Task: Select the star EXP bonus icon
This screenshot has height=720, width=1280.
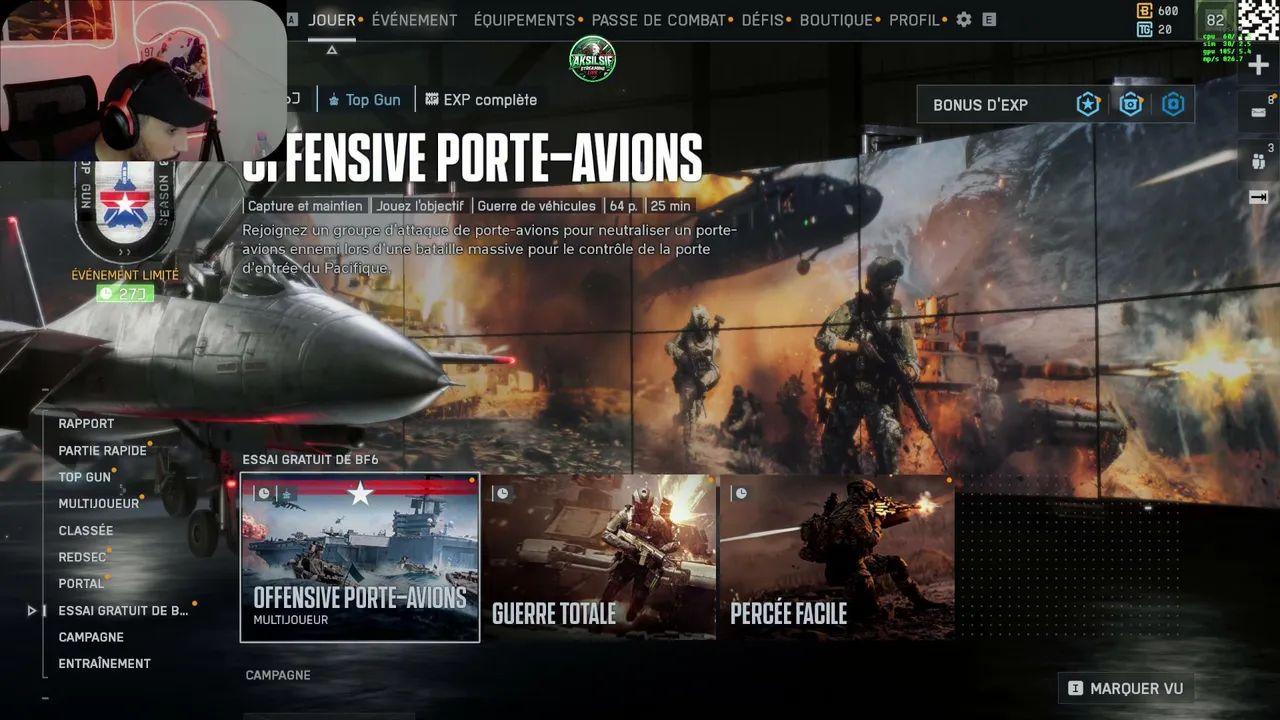Action: (x=1088, y=104)
